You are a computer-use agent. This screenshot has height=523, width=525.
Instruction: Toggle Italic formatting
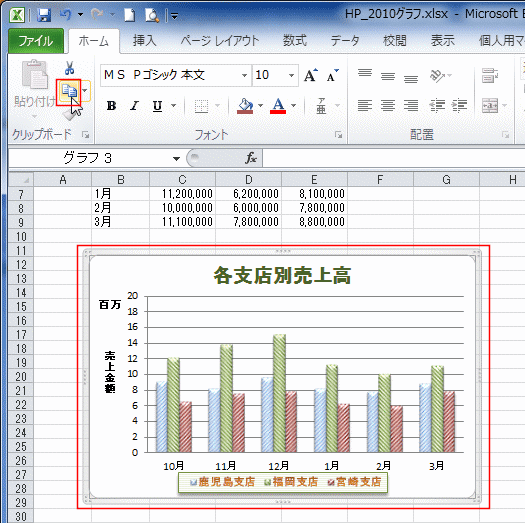[135, 106]
